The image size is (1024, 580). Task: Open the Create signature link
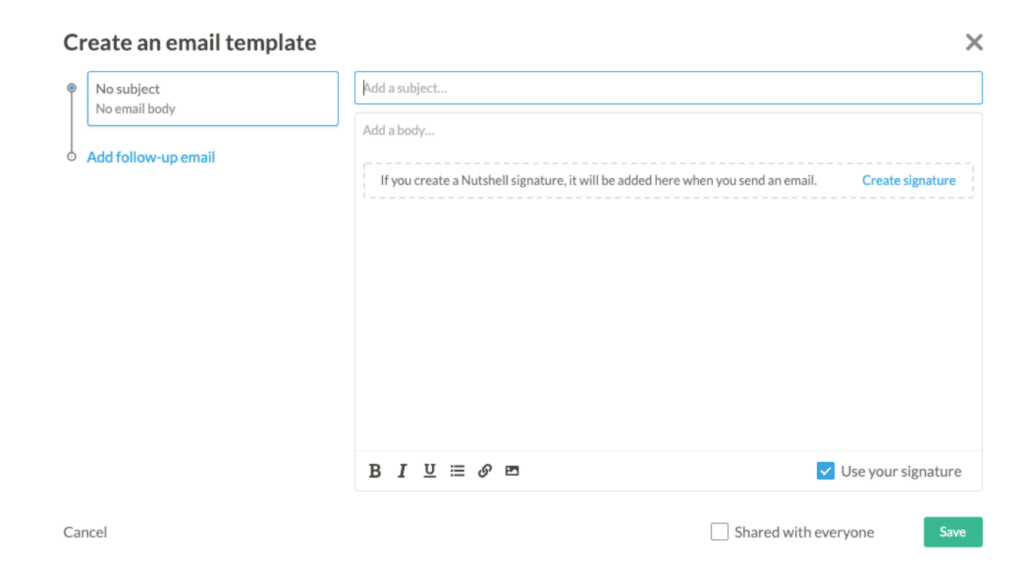pos(908,180)
